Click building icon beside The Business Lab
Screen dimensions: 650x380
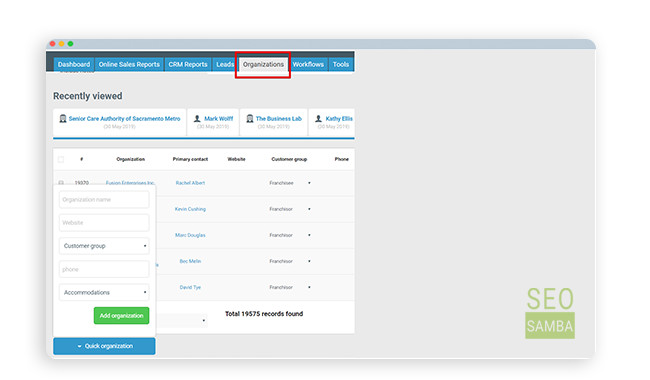(x=250, y=119)
